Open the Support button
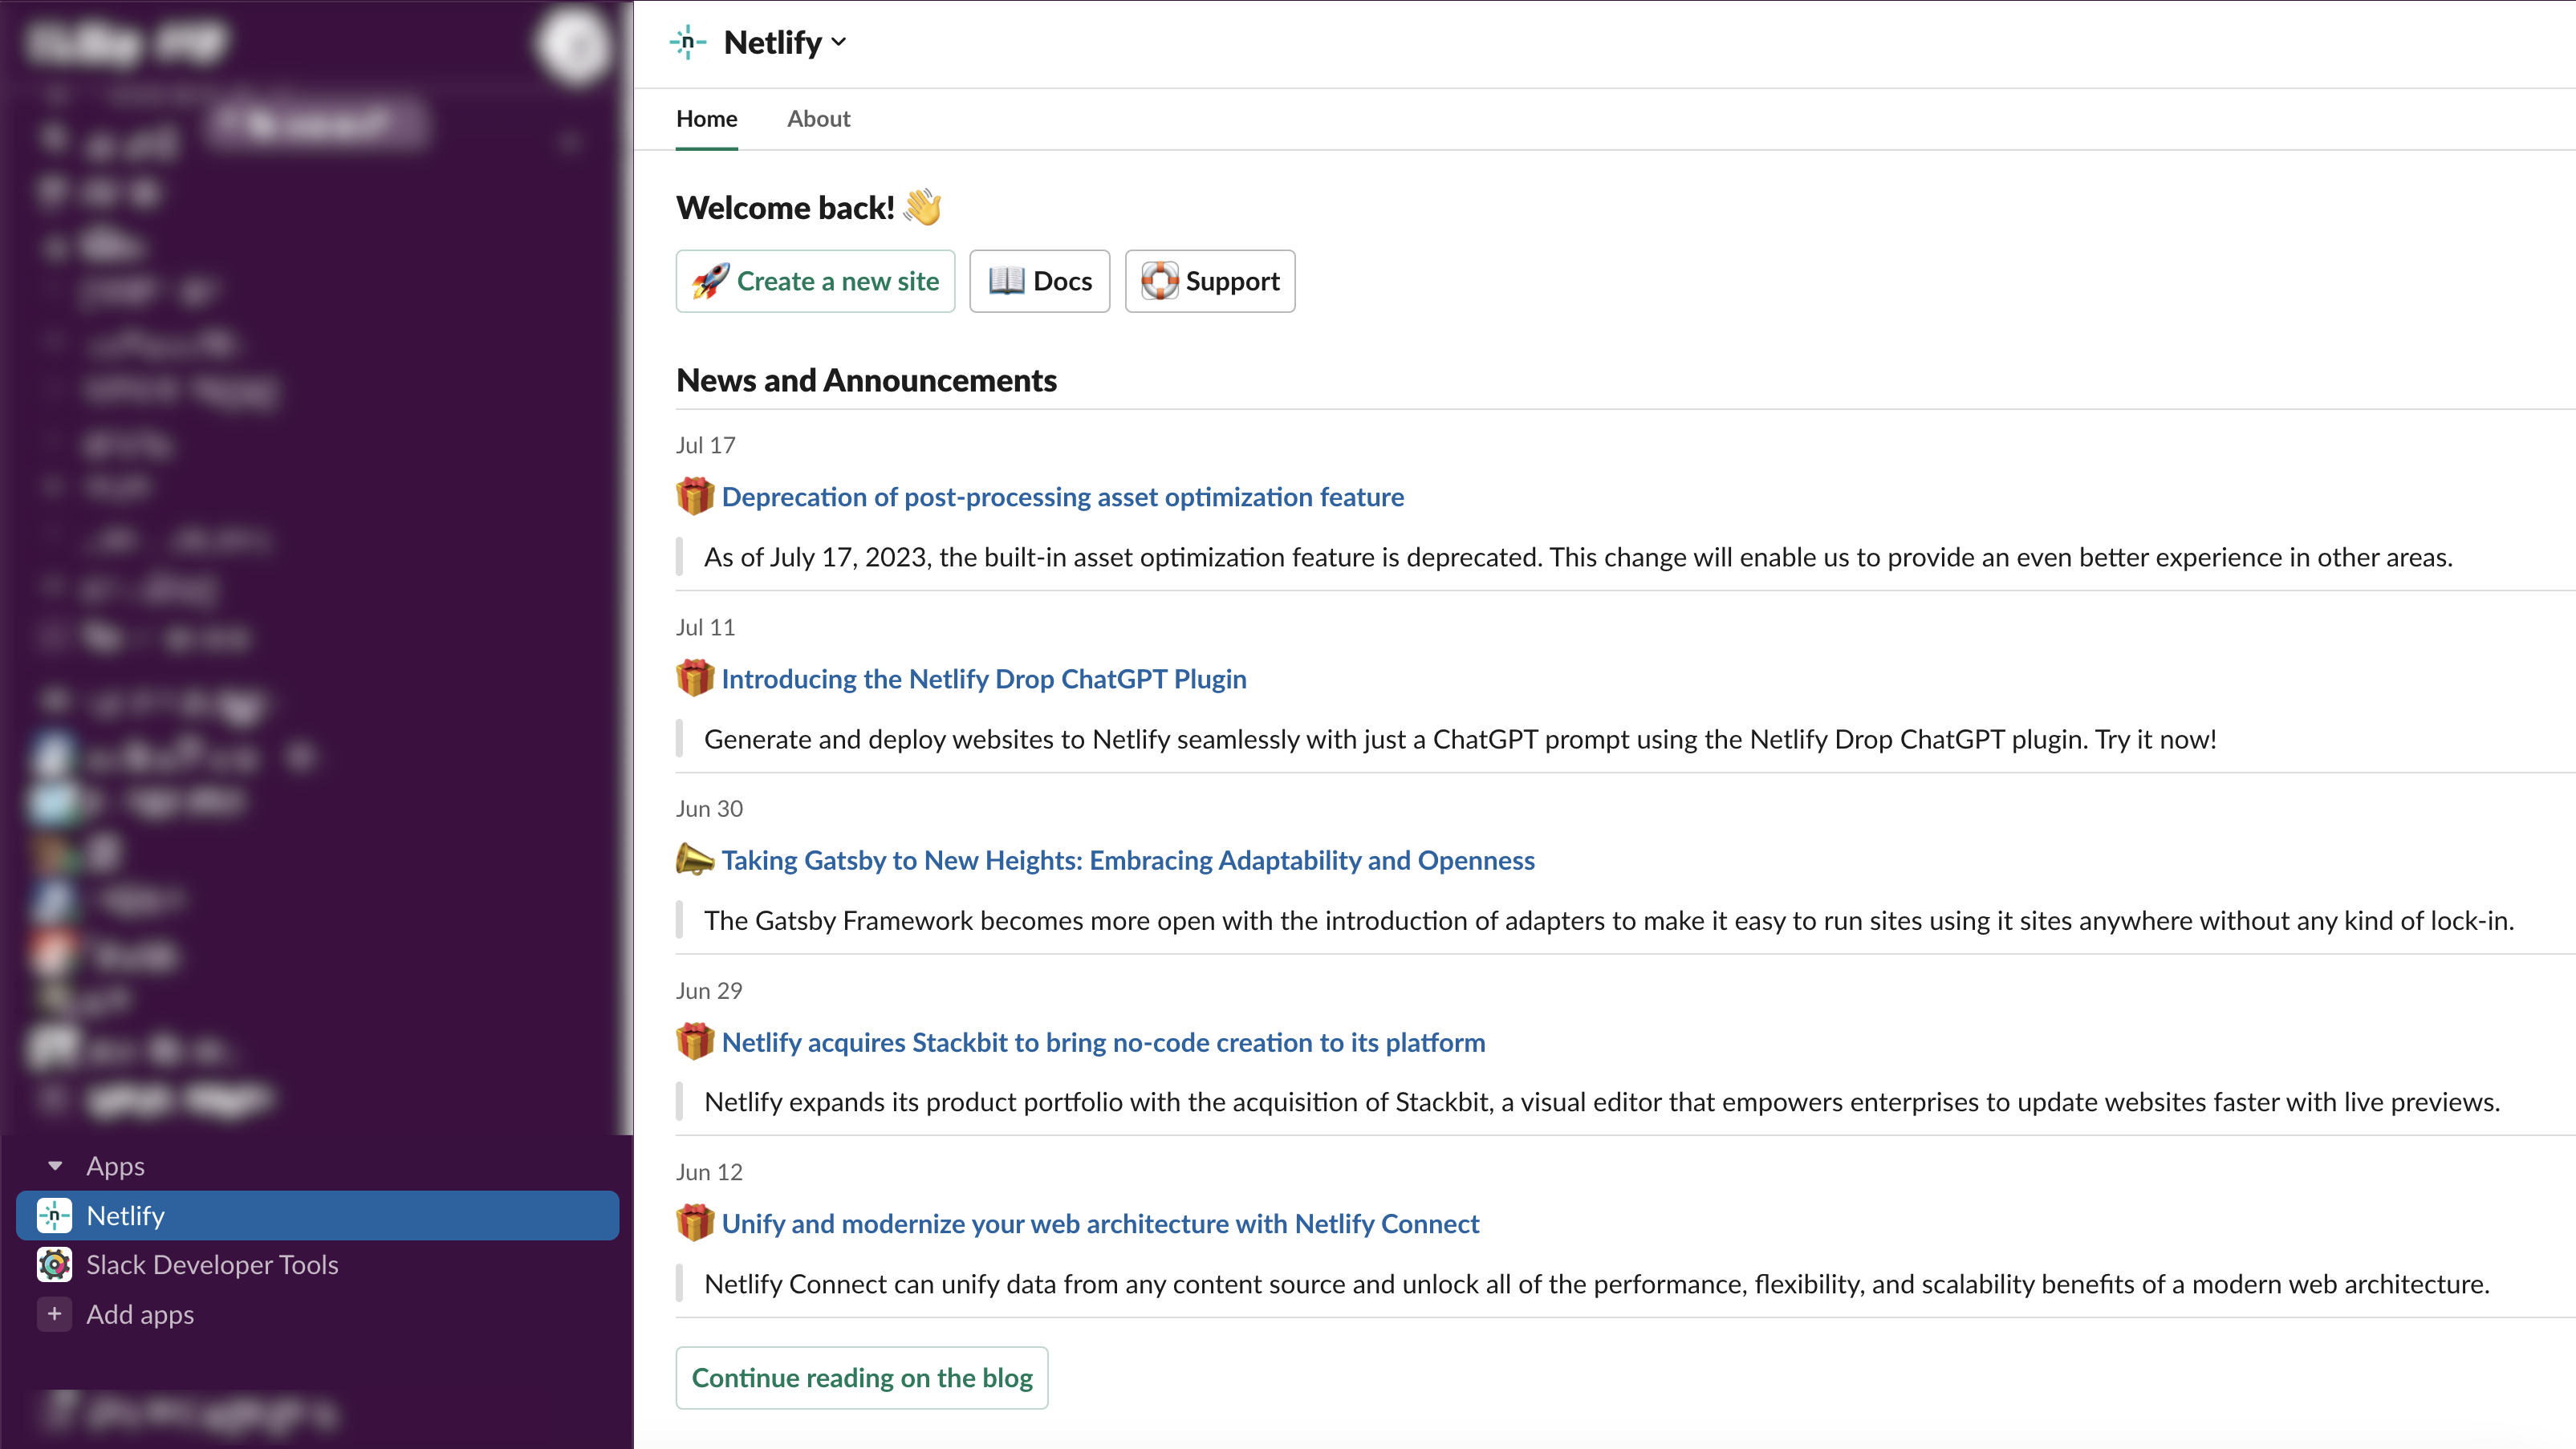 tap(1209, 281)
